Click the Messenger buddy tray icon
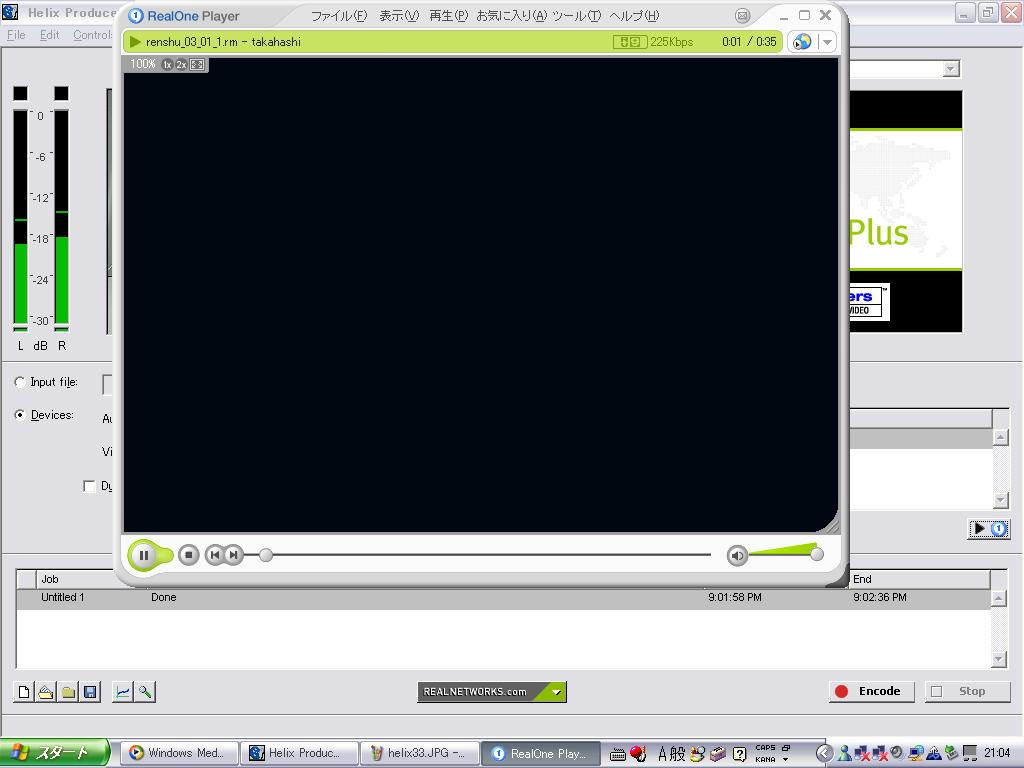The height and width of the screenshot is (768, 1024). click(x=845, y=754)
